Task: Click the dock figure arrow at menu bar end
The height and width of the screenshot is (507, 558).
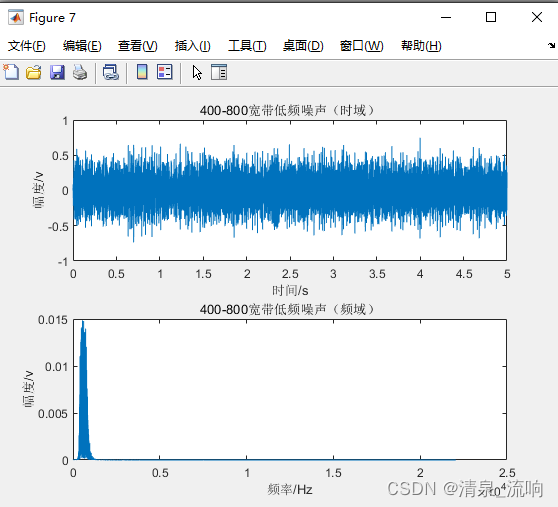Action: (551, 45)
